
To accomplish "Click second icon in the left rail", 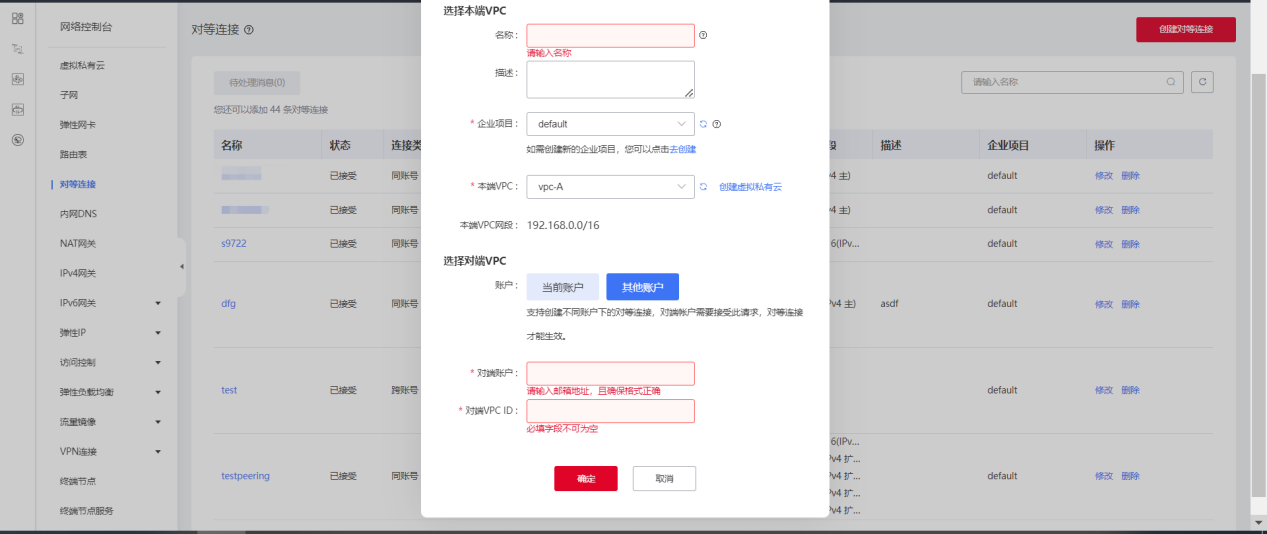I will pyautogui.click(x=17, y=48).
